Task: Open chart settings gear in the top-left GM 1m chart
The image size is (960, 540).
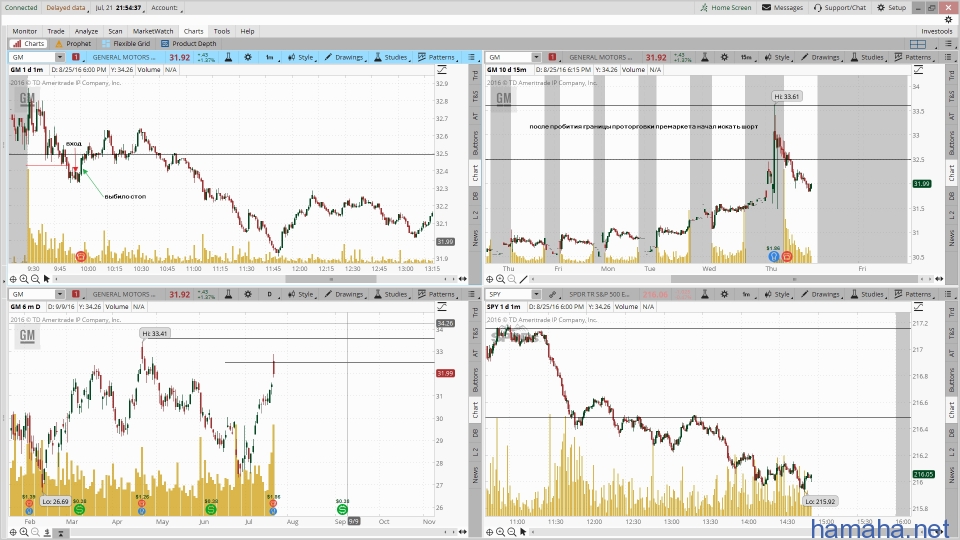Action: pos(248,57)
